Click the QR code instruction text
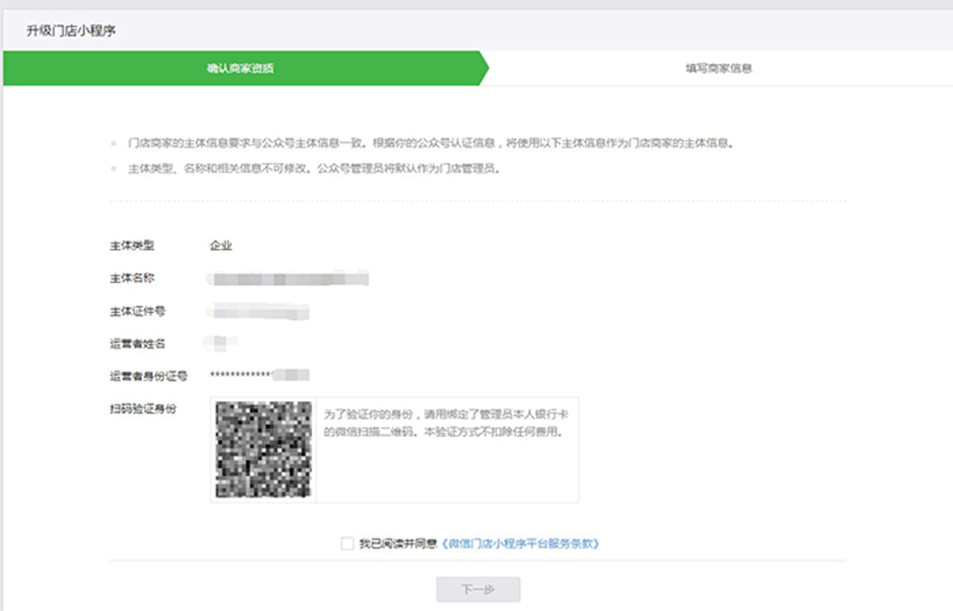The width and height of the screenshot is (953, 611). pyautogui.click(x=446, y=423)
